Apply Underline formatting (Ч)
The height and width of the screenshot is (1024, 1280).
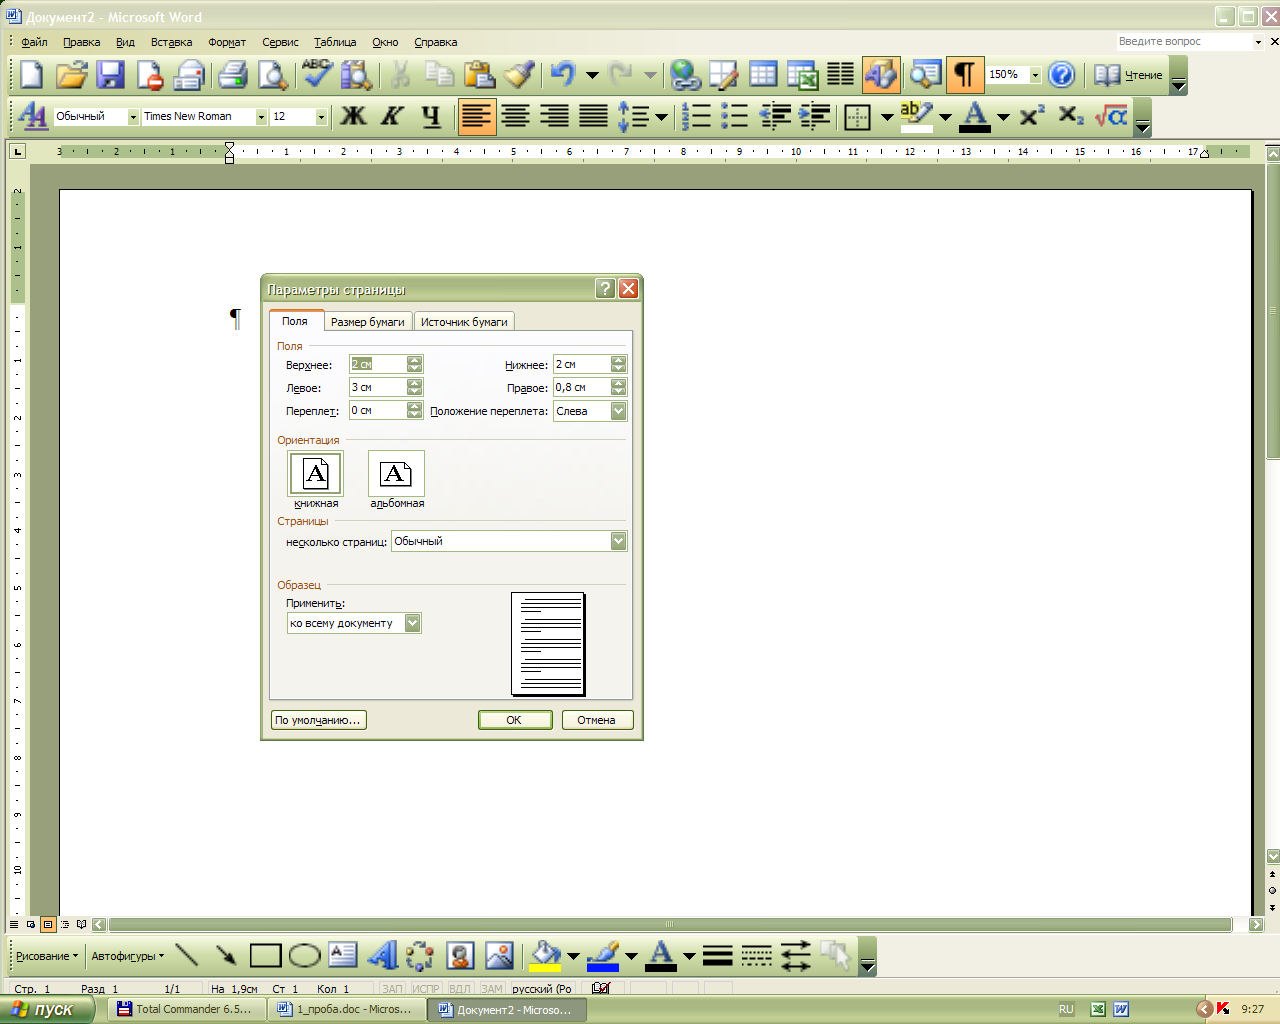[x=431, y=116]
